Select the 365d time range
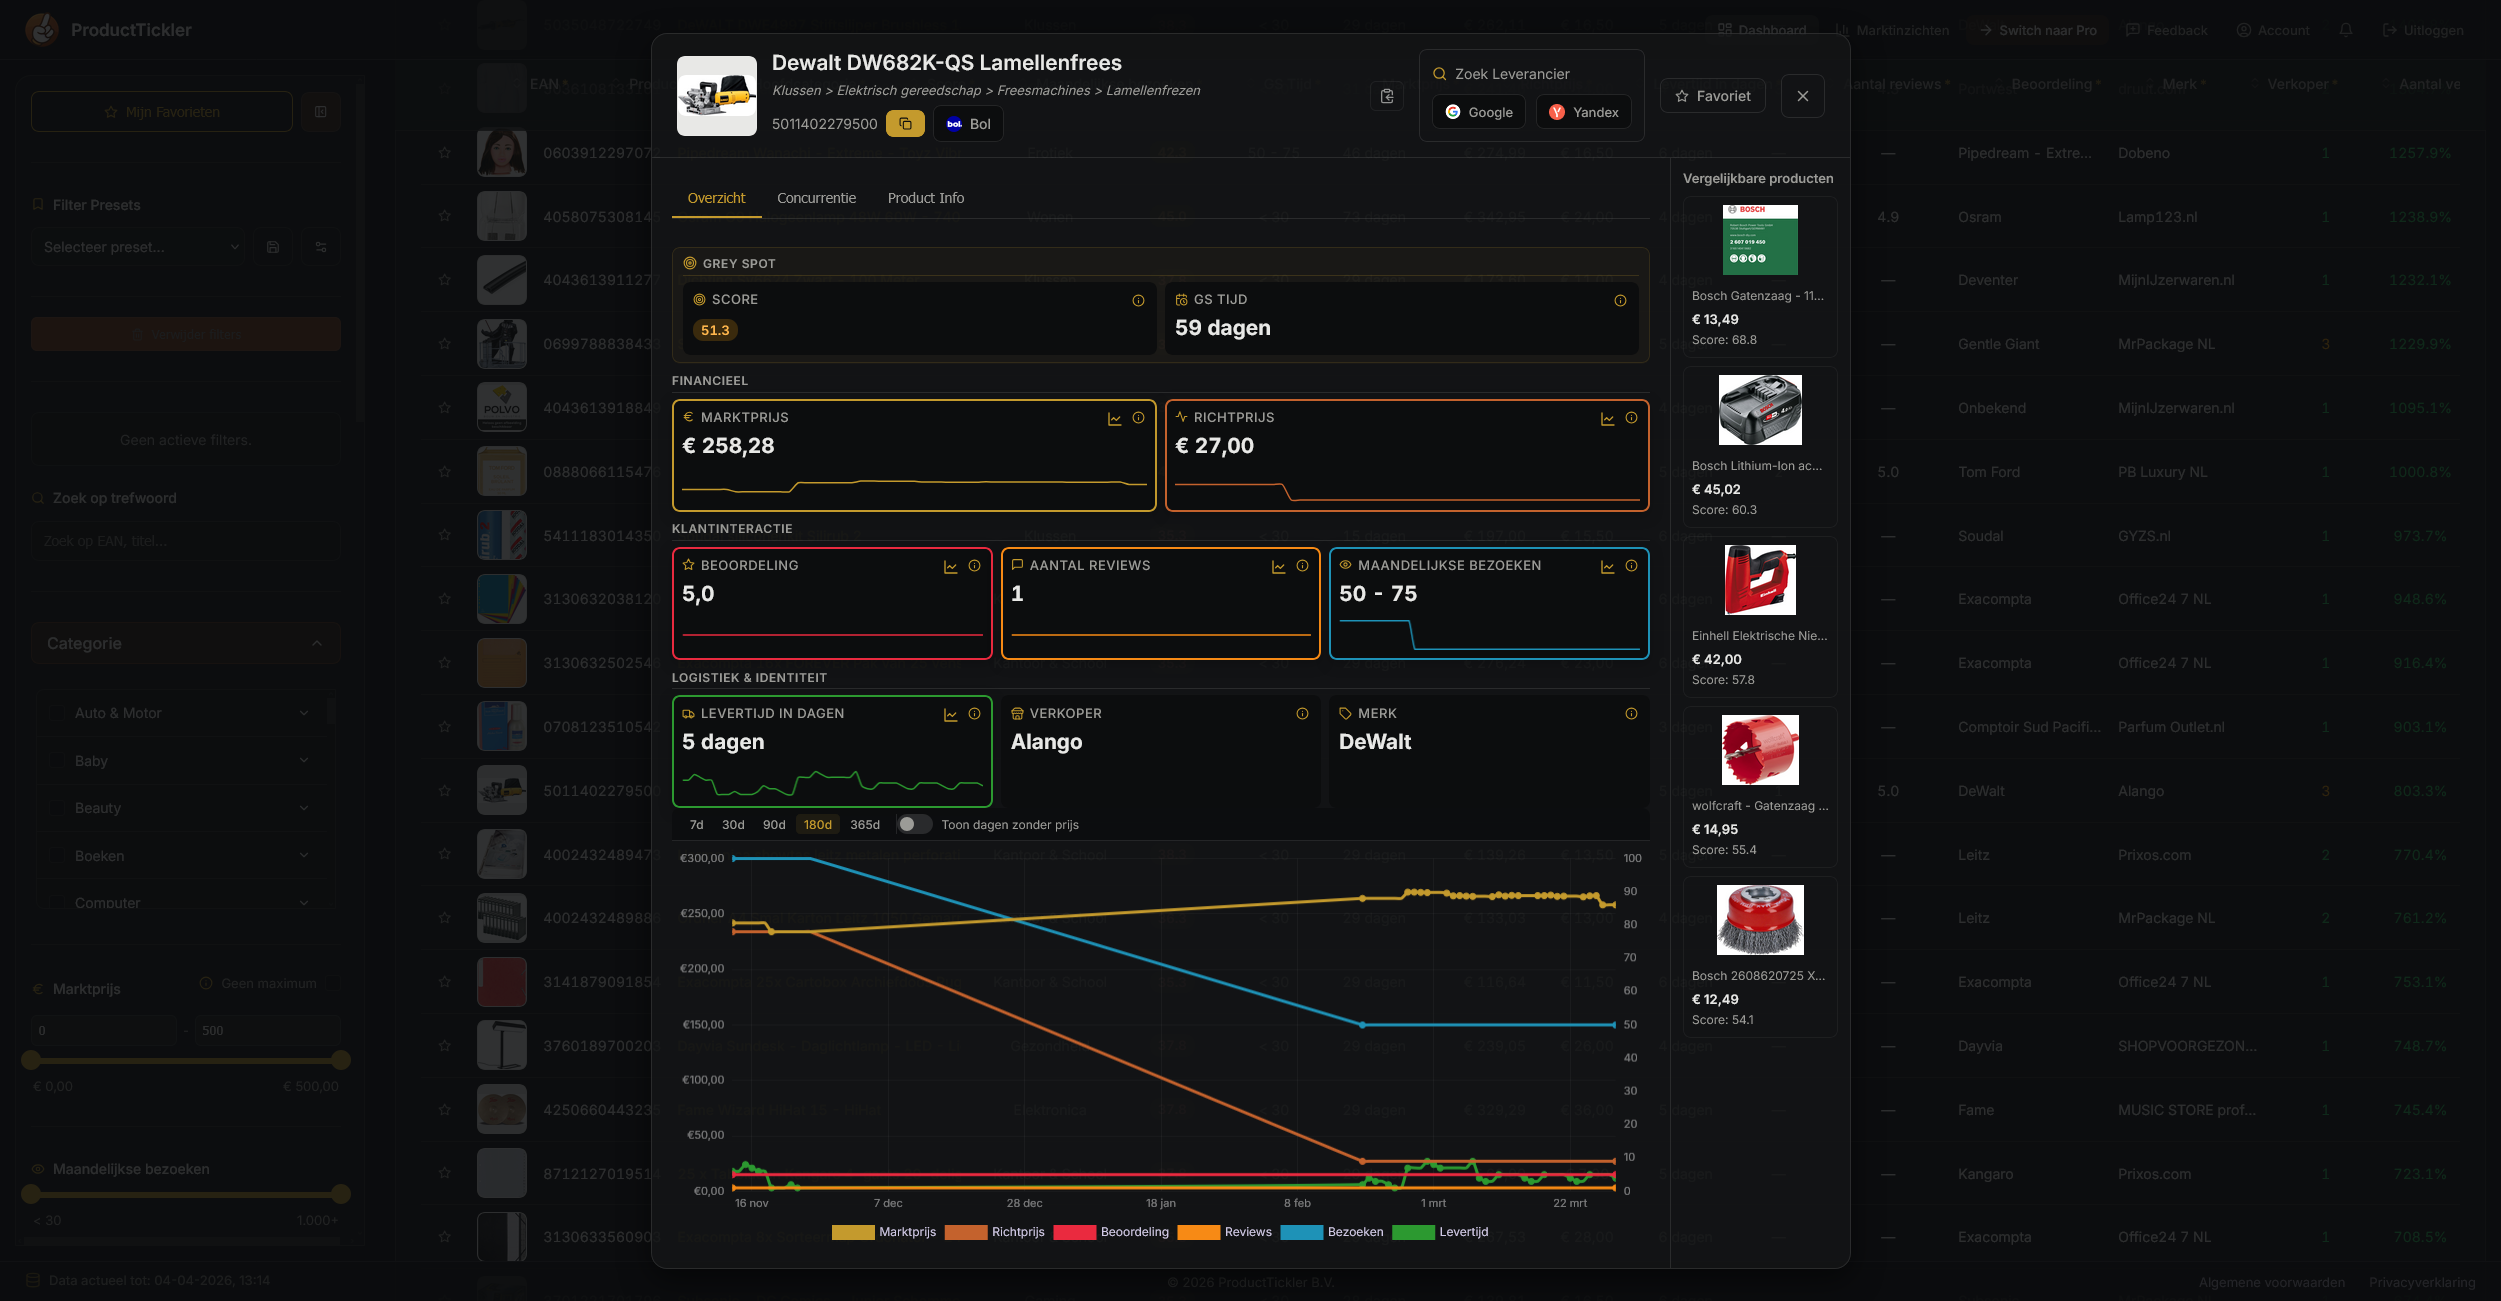 (x=864, y=825)
